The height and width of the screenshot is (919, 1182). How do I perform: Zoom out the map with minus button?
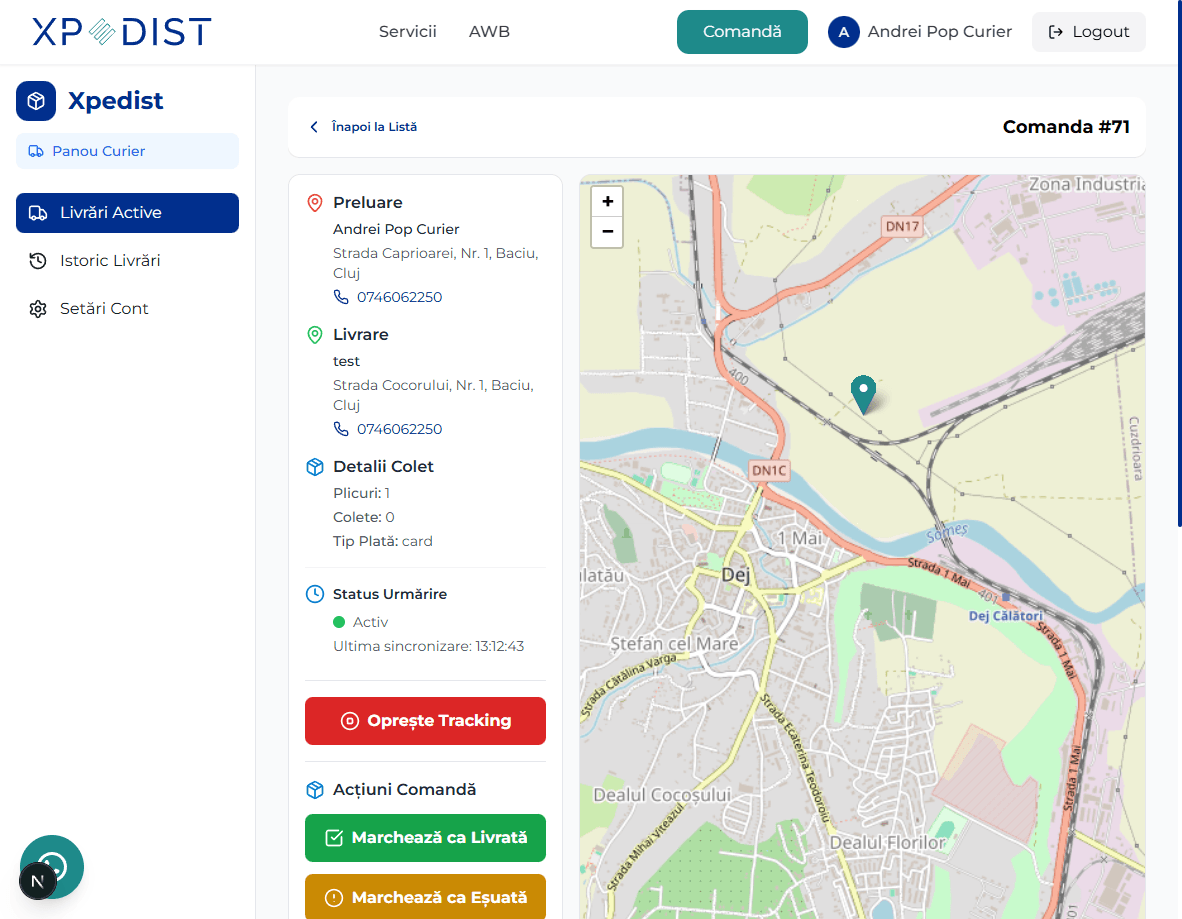click(608, 231)
